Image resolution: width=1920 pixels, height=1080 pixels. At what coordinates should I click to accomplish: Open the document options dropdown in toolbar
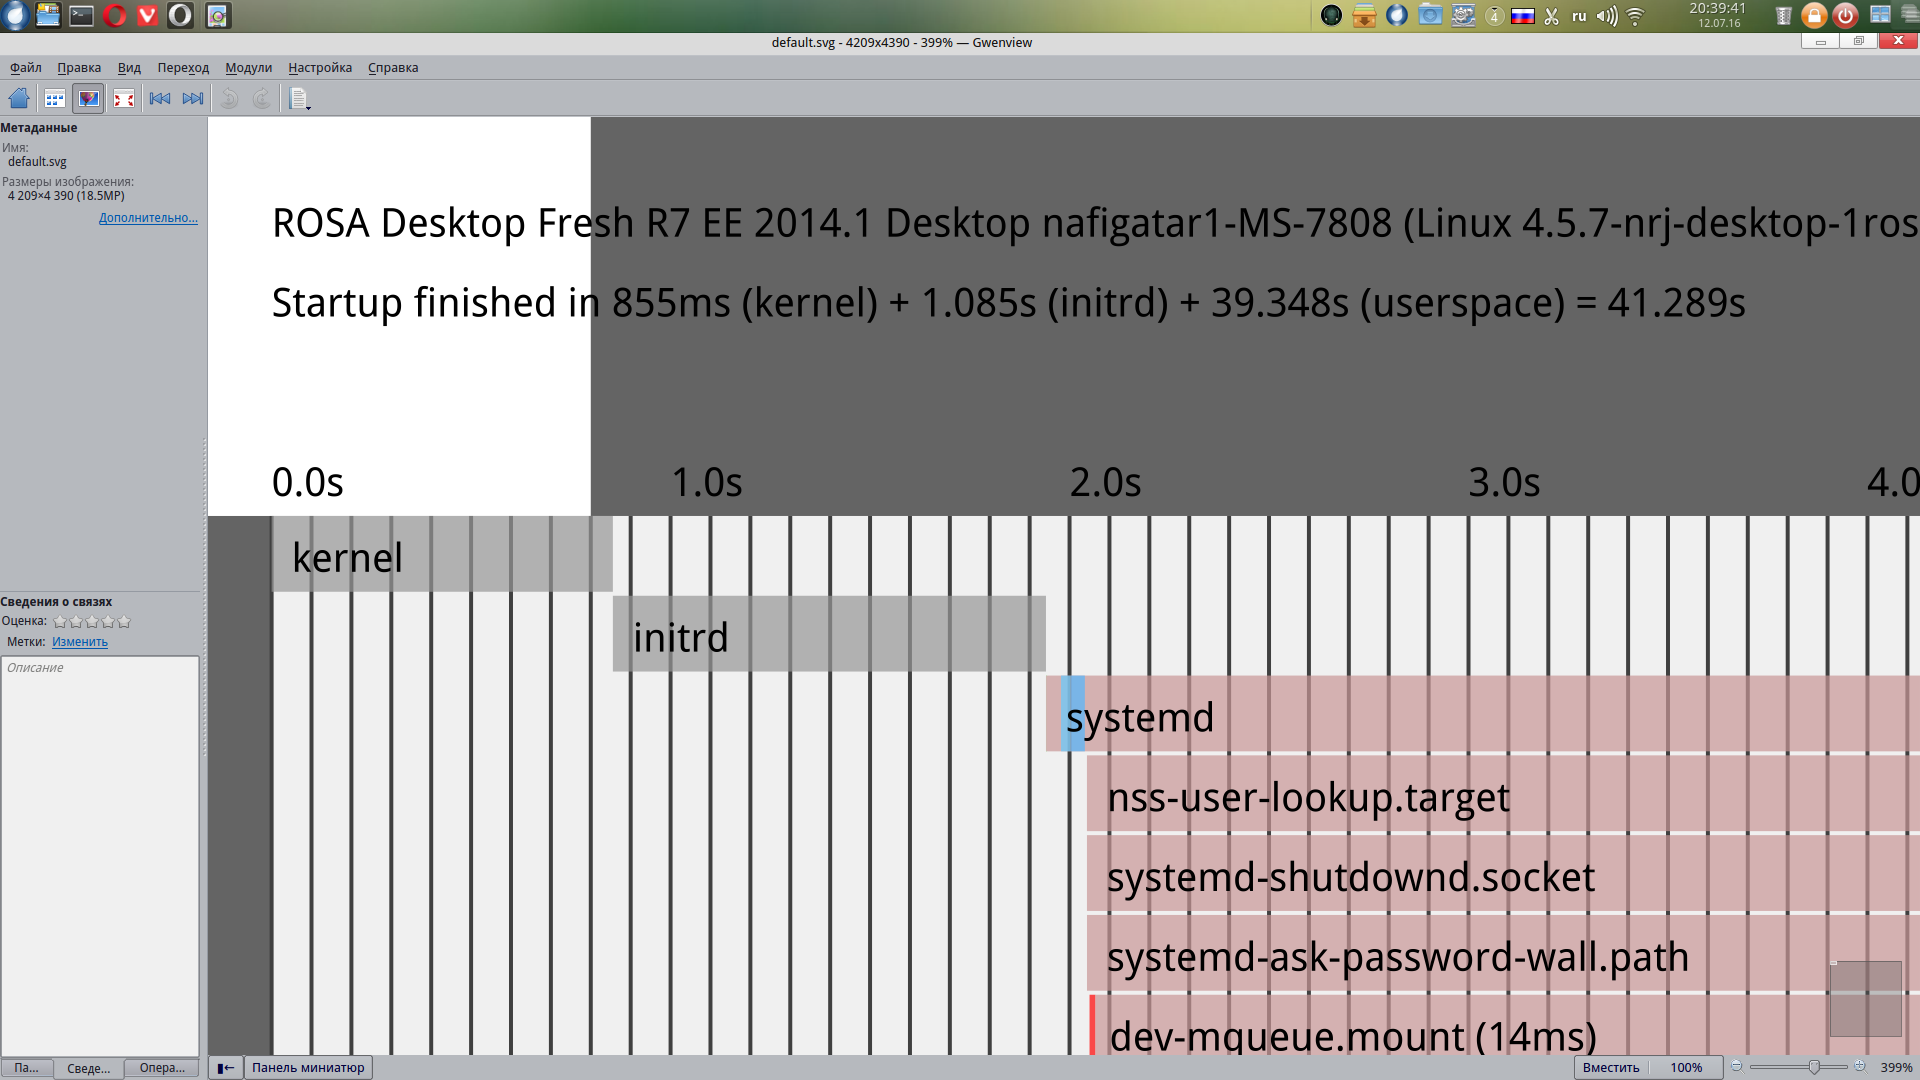pyautogui.click(x=299, y=98)
